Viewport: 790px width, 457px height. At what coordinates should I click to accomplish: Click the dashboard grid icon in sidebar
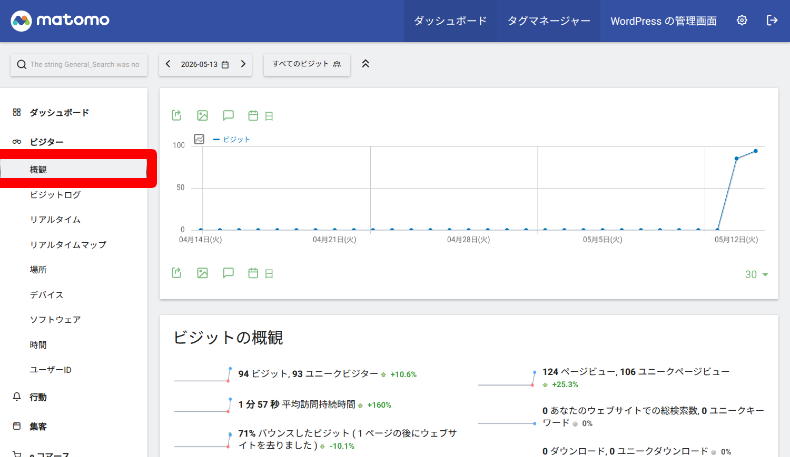coord(17,112)
